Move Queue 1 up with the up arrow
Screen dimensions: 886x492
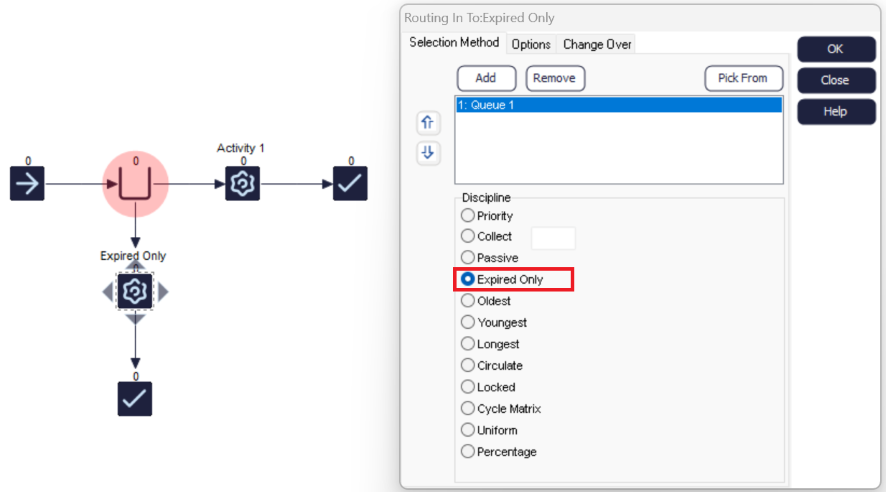click(428, 122)
